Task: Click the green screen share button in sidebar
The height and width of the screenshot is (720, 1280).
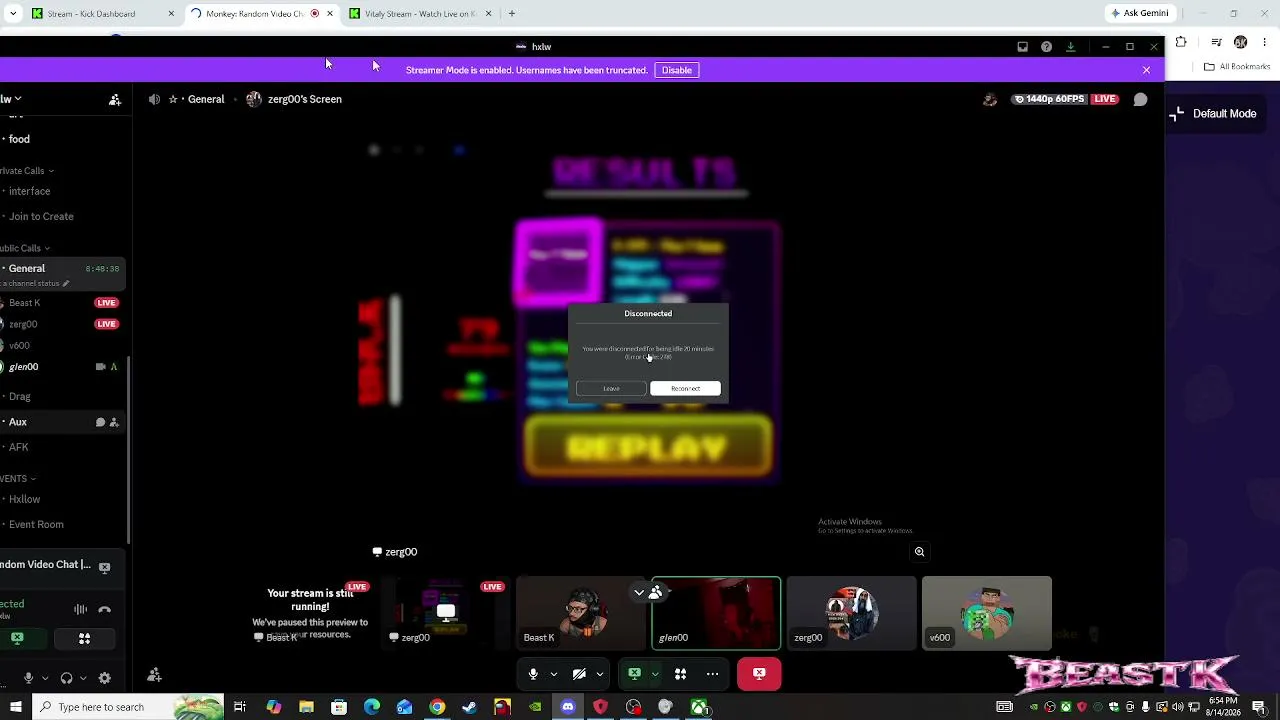Action: pos(17,638)
